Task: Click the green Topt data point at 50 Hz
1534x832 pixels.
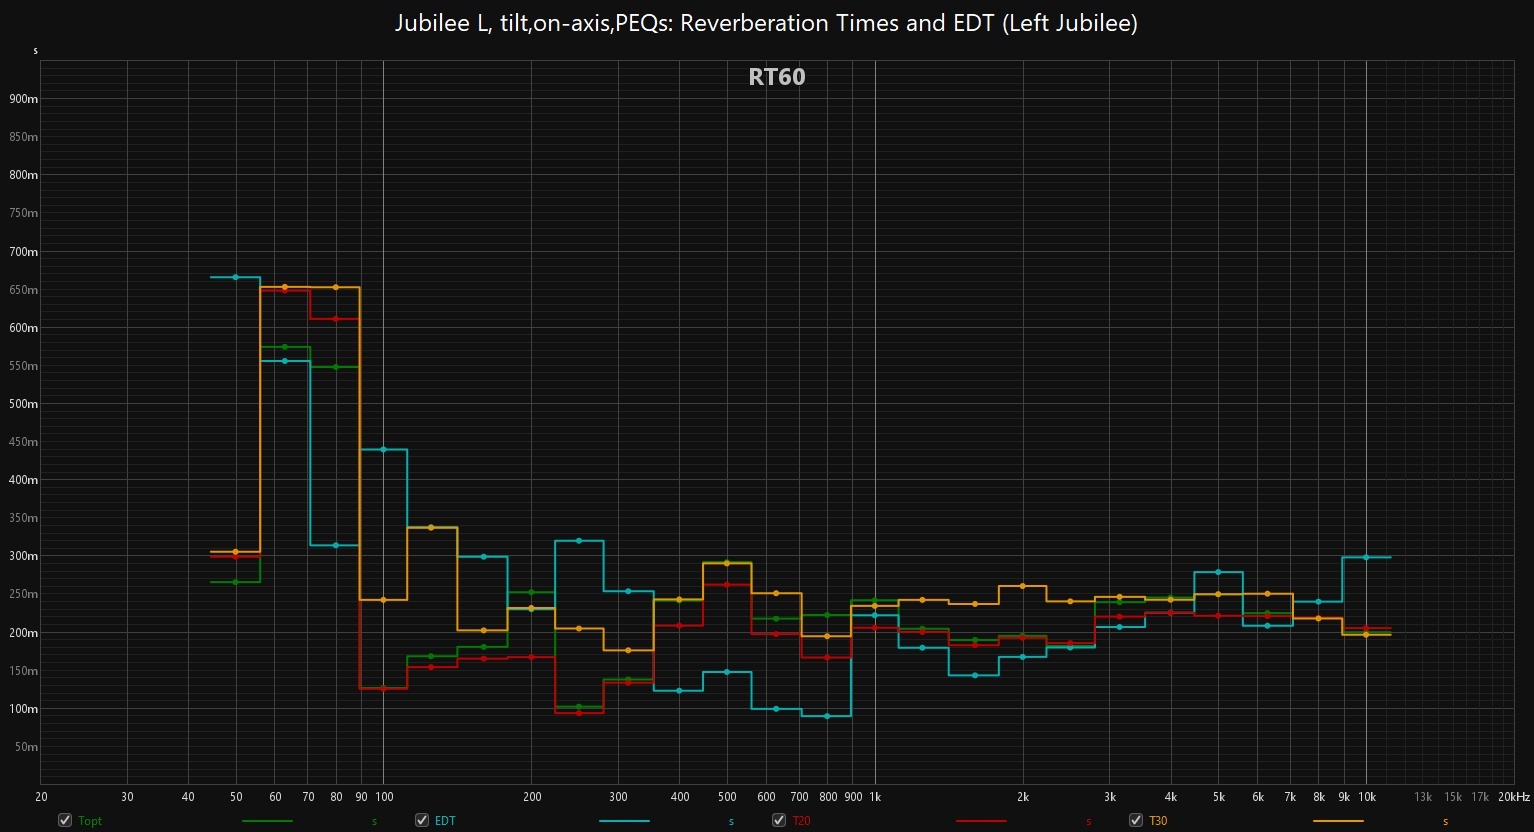Action: (236, 582)
